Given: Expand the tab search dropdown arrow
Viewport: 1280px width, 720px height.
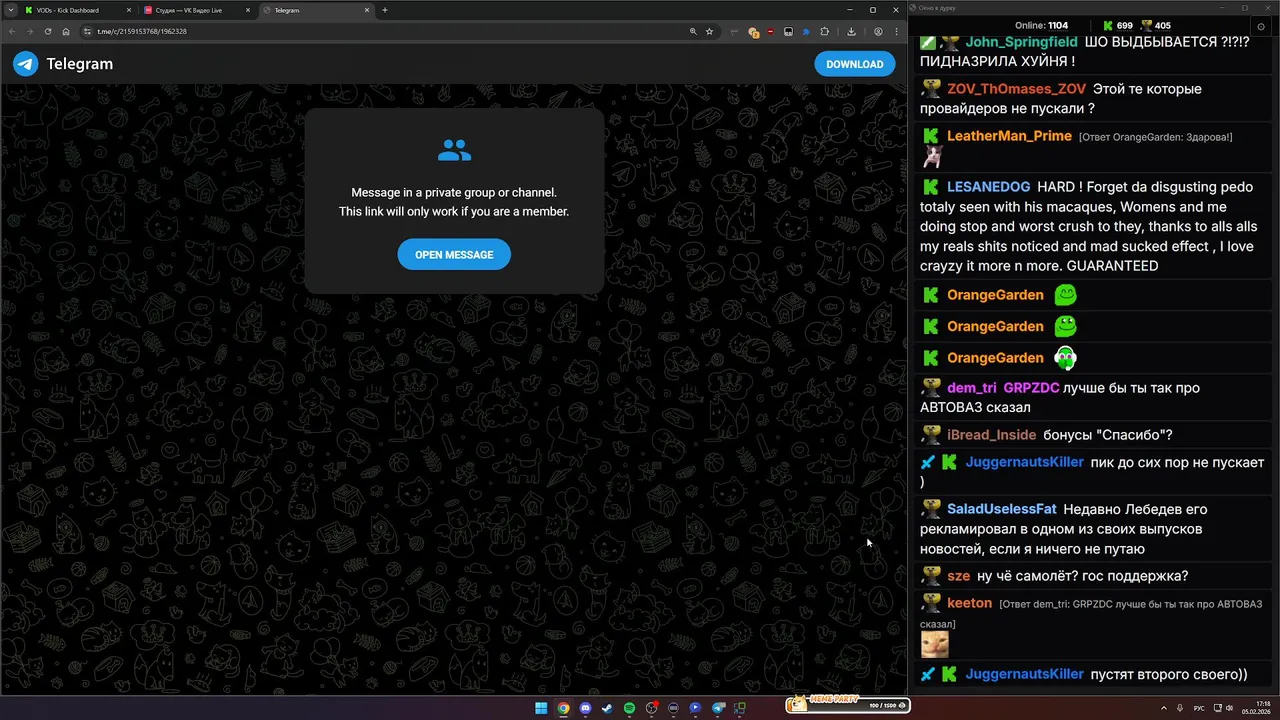Looking at the screenshot, I should 10,10.
